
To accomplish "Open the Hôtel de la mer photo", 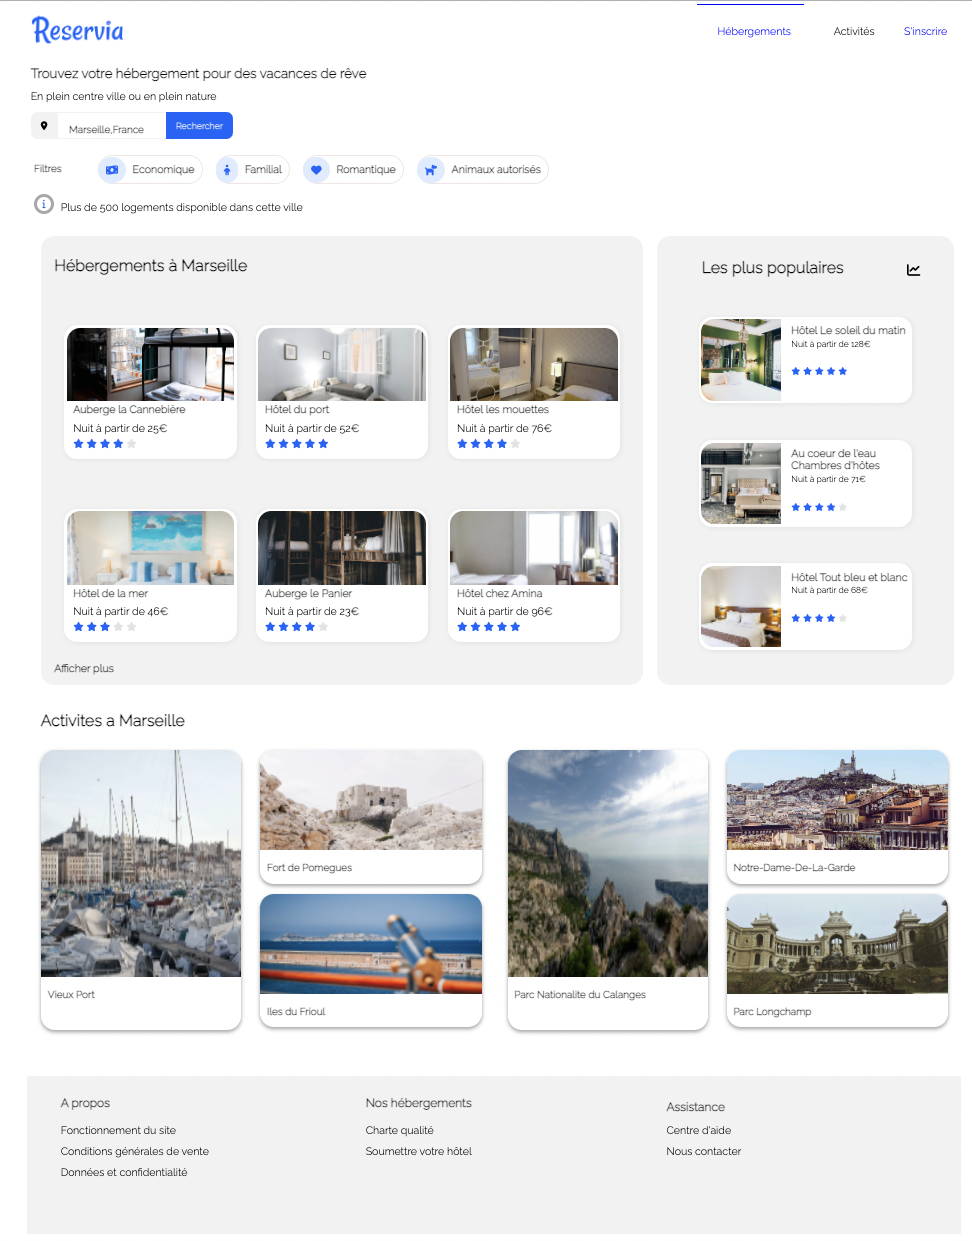I will (x=151, y=548).
